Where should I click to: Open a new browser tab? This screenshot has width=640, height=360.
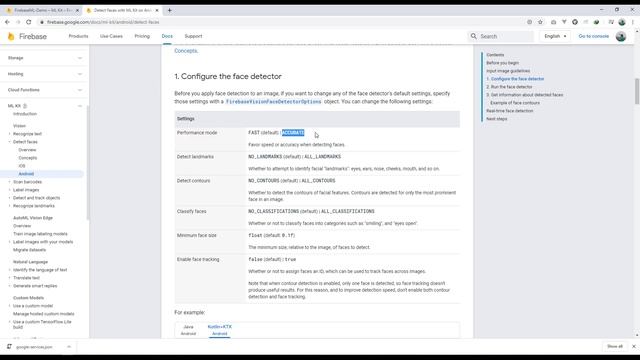point(169,10)
